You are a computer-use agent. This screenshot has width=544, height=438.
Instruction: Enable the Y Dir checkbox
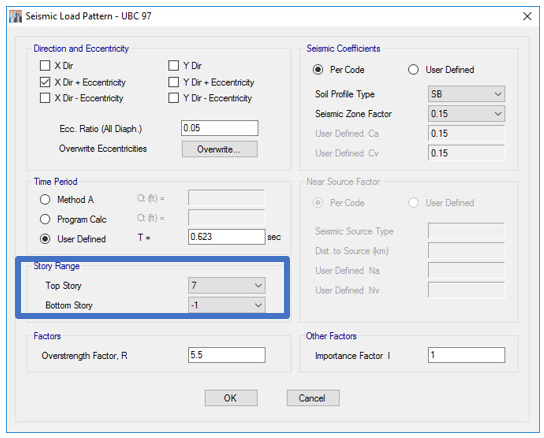[x=173, y=65]
